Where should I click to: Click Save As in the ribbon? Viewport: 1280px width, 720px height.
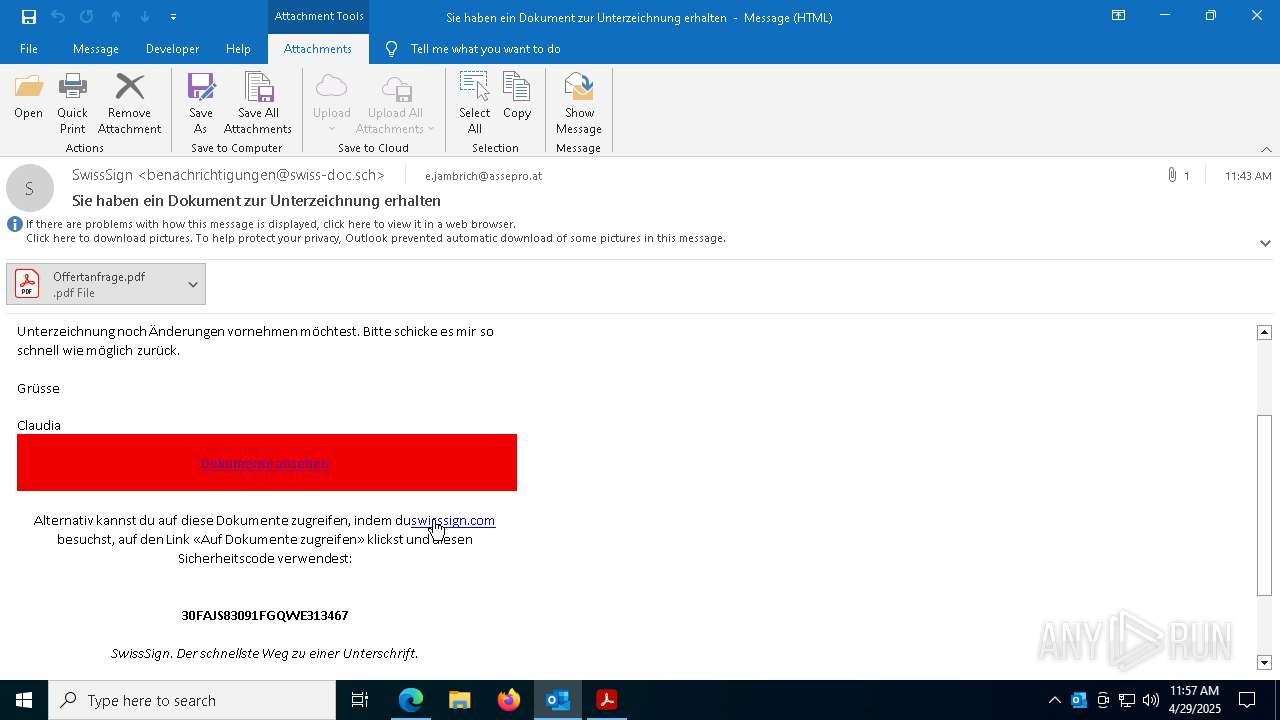200,103
